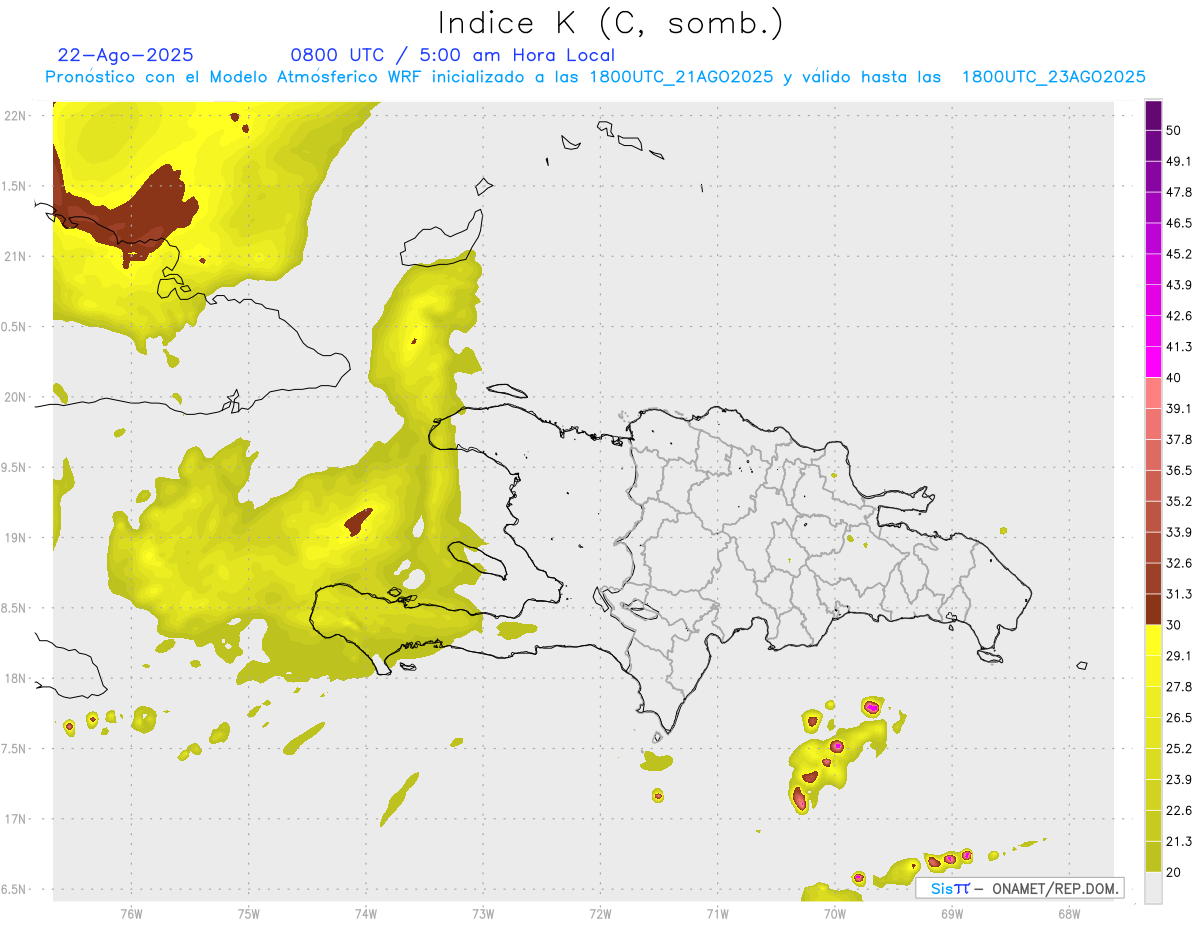Click the '68W' longitude axis label
The width and height of the screenshot is (1200, 927).
pyautogui.click(x=1068, y=914)
